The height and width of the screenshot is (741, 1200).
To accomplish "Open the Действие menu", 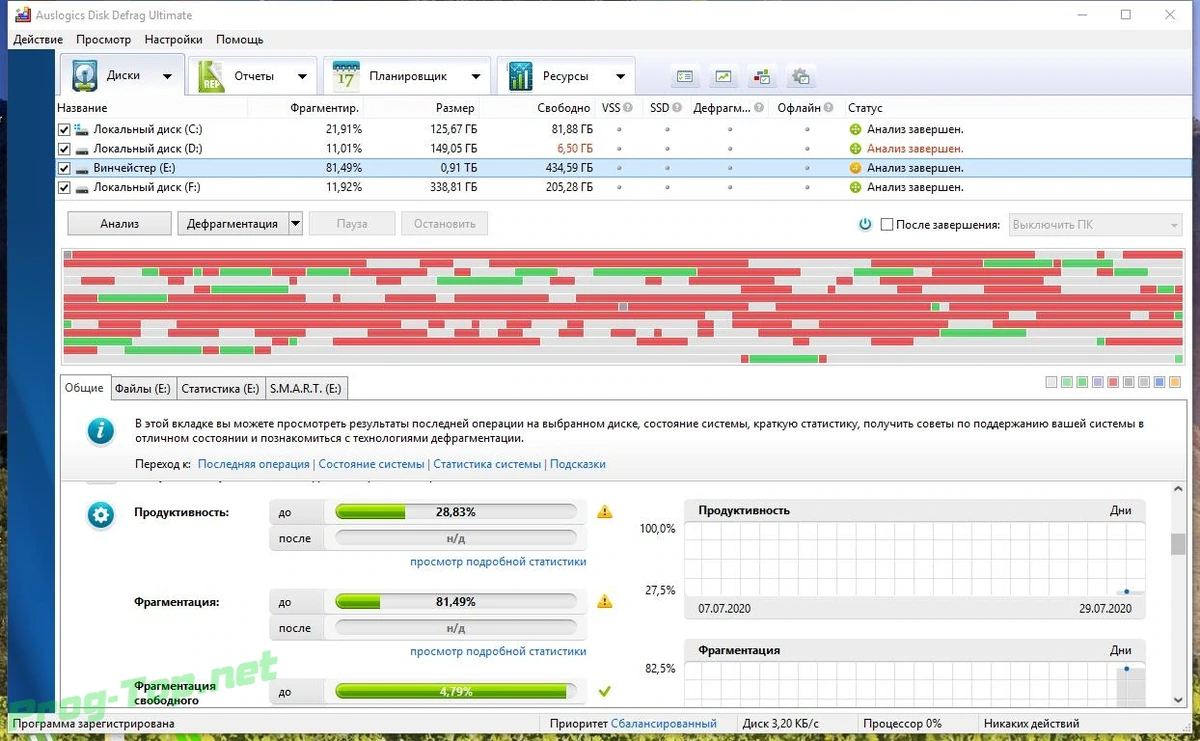I will coord(38,39).
